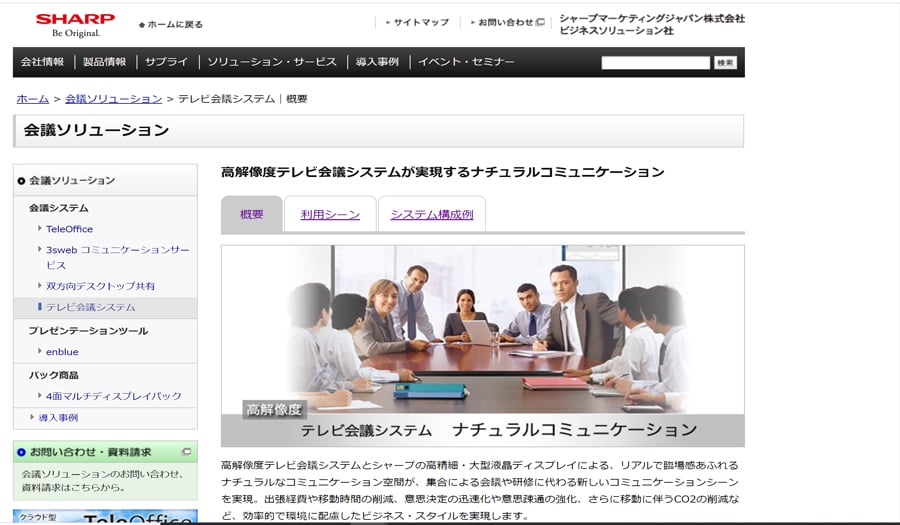Image resolution: width=900 pixels, height=525 pixels.
Task: Click the プレゼンテーションツール sidebar section label
Action: tap(88, 330)
